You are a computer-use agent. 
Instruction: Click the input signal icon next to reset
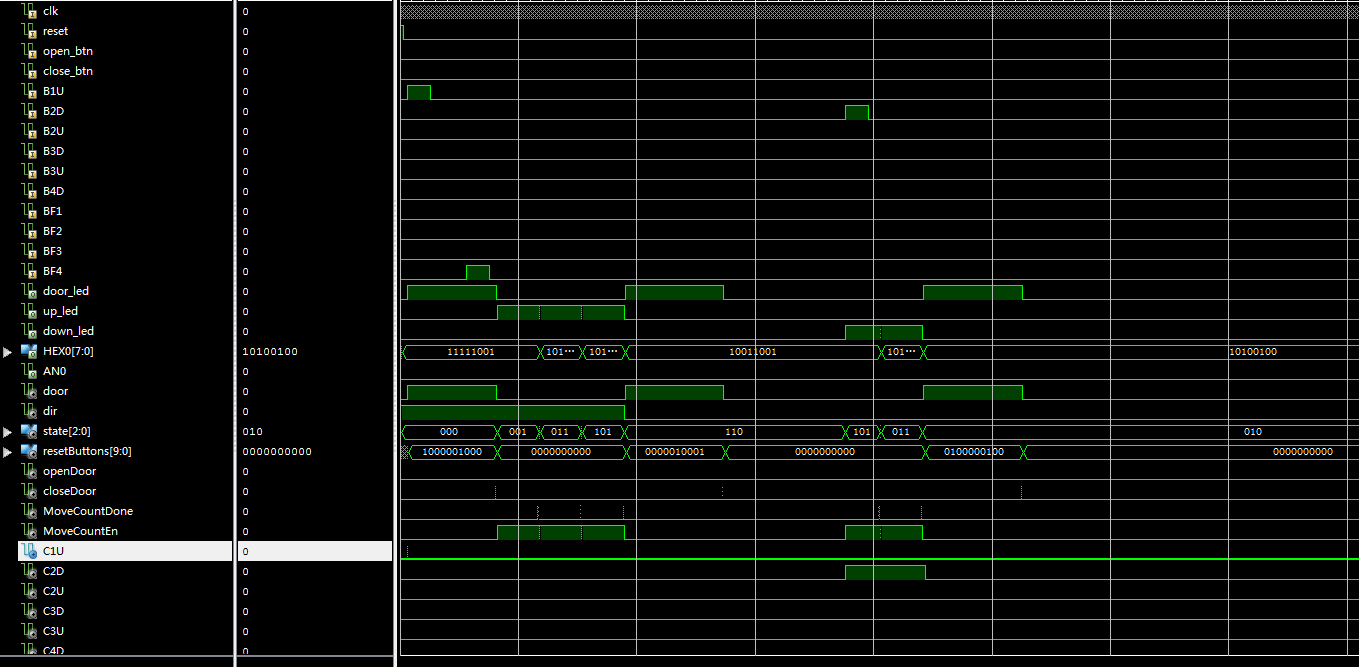(x=29, y=31)
